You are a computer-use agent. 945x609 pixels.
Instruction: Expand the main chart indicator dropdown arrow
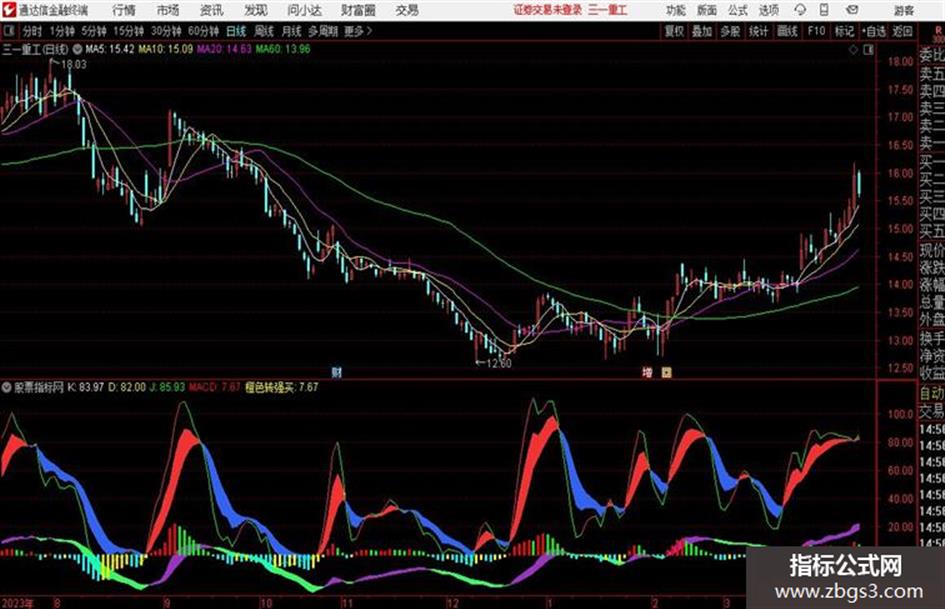(x=78, y=49)
